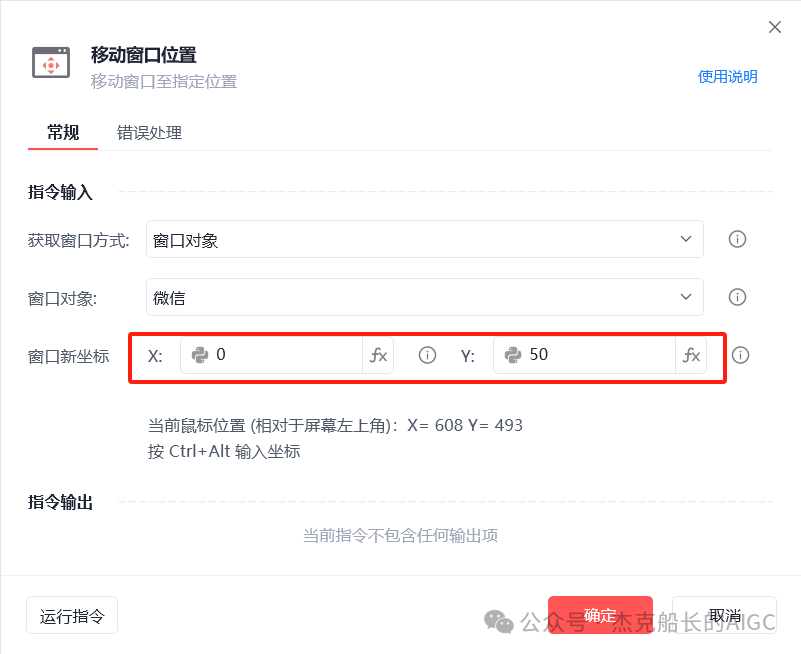
Task: Click the info icon beside 窗口对象
Action: tap(737, 297)
